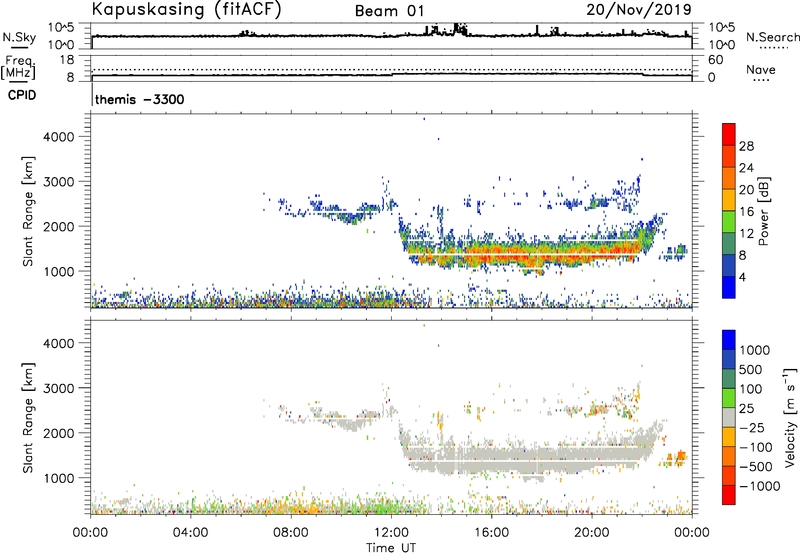The height and width of the screenshot is (554, 800).
Task: Click the Nave legend label
Action: click(x=761, y=69)
